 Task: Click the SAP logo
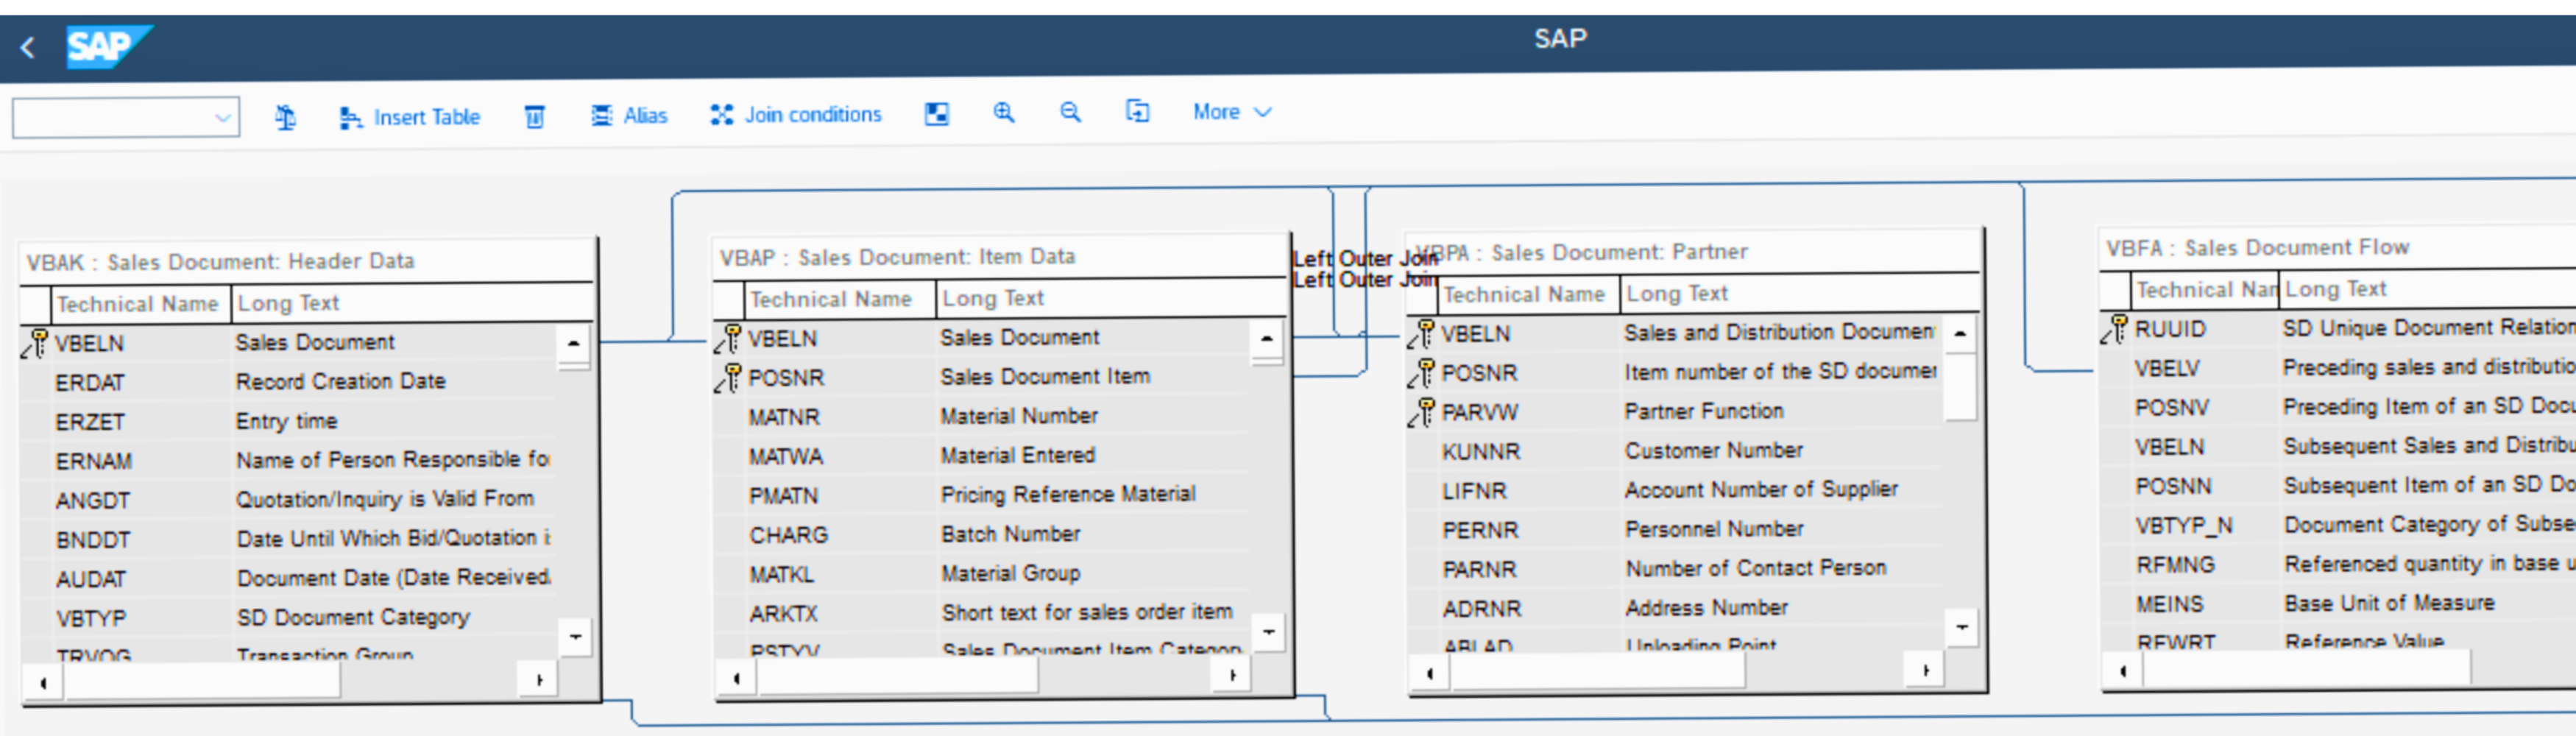pyautogui.click(x=106, y=47)
